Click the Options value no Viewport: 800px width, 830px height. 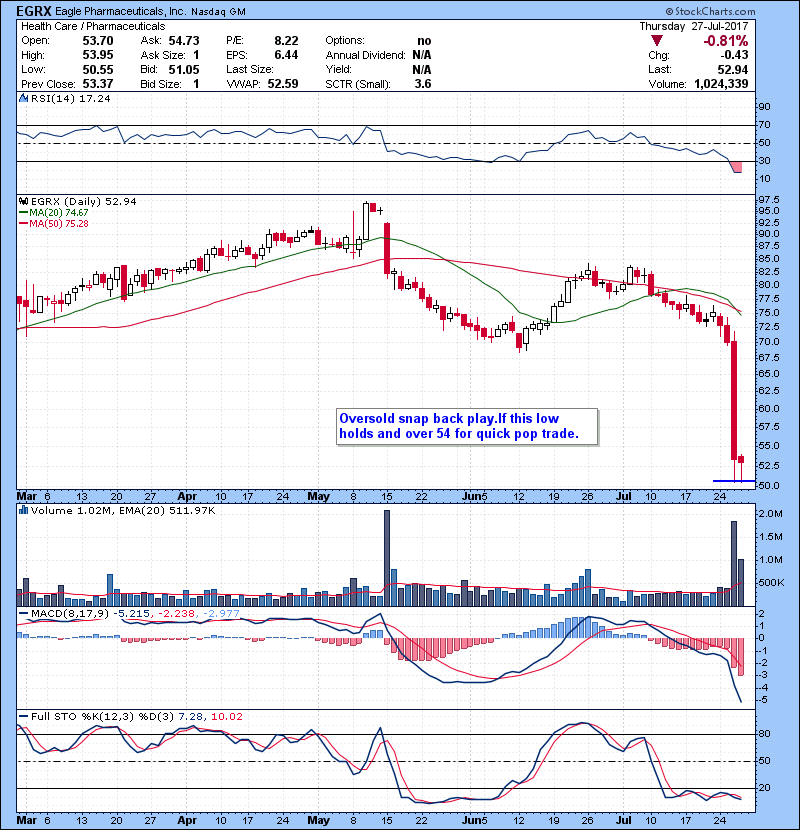424,41
